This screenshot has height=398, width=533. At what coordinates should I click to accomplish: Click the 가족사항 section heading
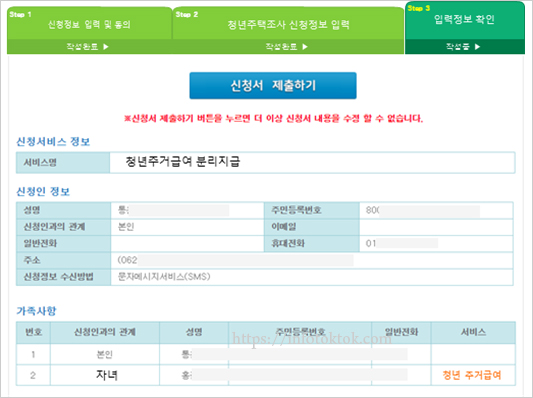[36, 311]
